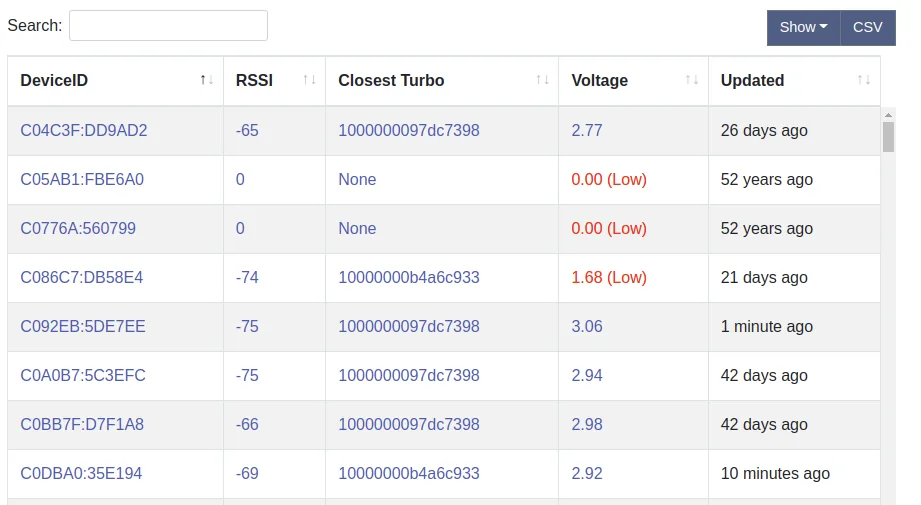Open device C0A0B7:5C3EFC link
This screenshot has height=505, width=921.
83,375
